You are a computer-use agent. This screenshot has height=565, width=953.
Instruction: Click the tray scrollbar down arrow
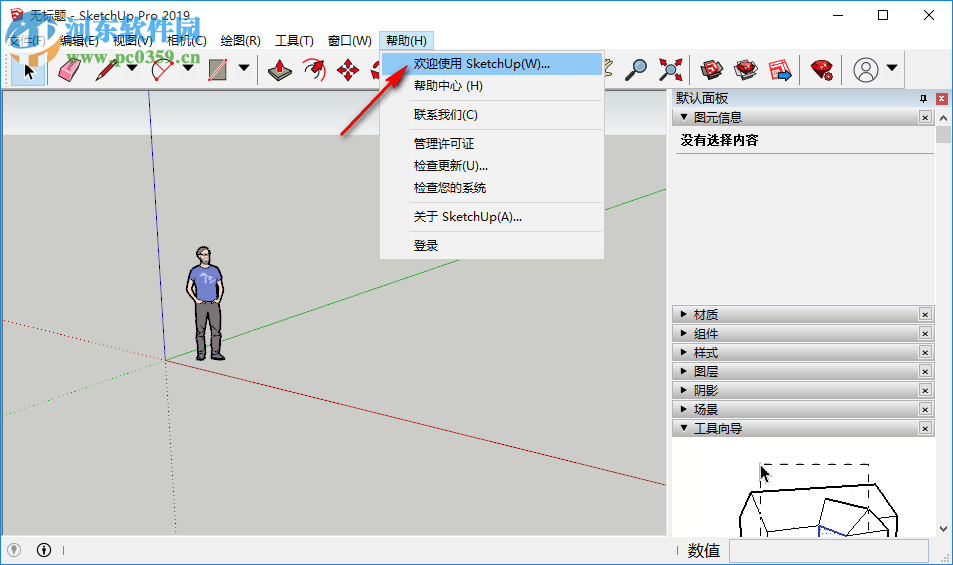click(943, 529)
